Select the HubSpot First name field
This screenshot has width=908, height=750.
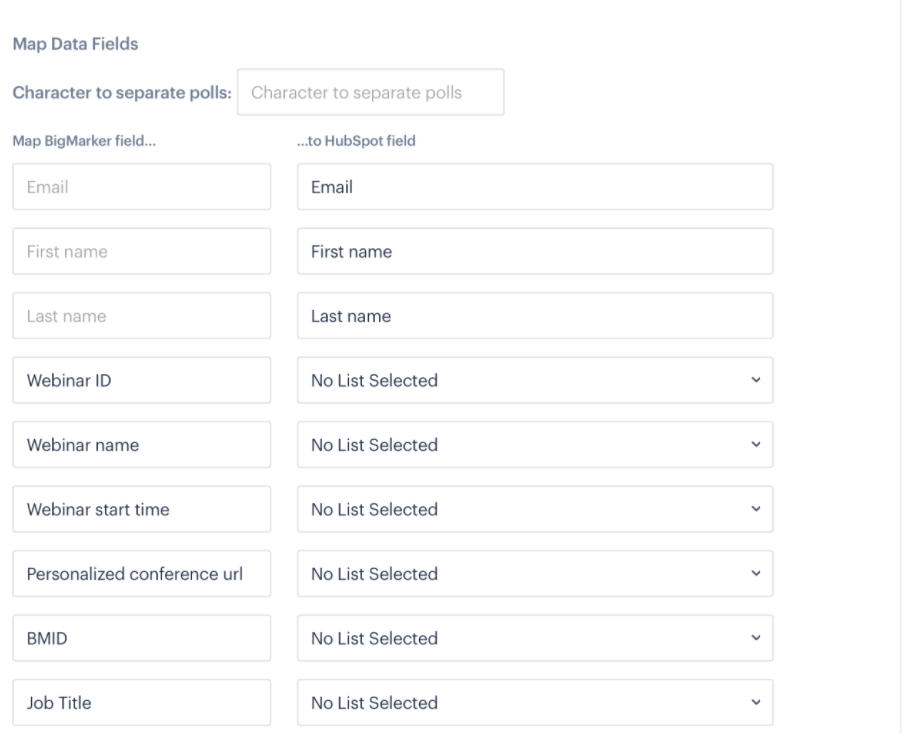click(x=535, y=252)
